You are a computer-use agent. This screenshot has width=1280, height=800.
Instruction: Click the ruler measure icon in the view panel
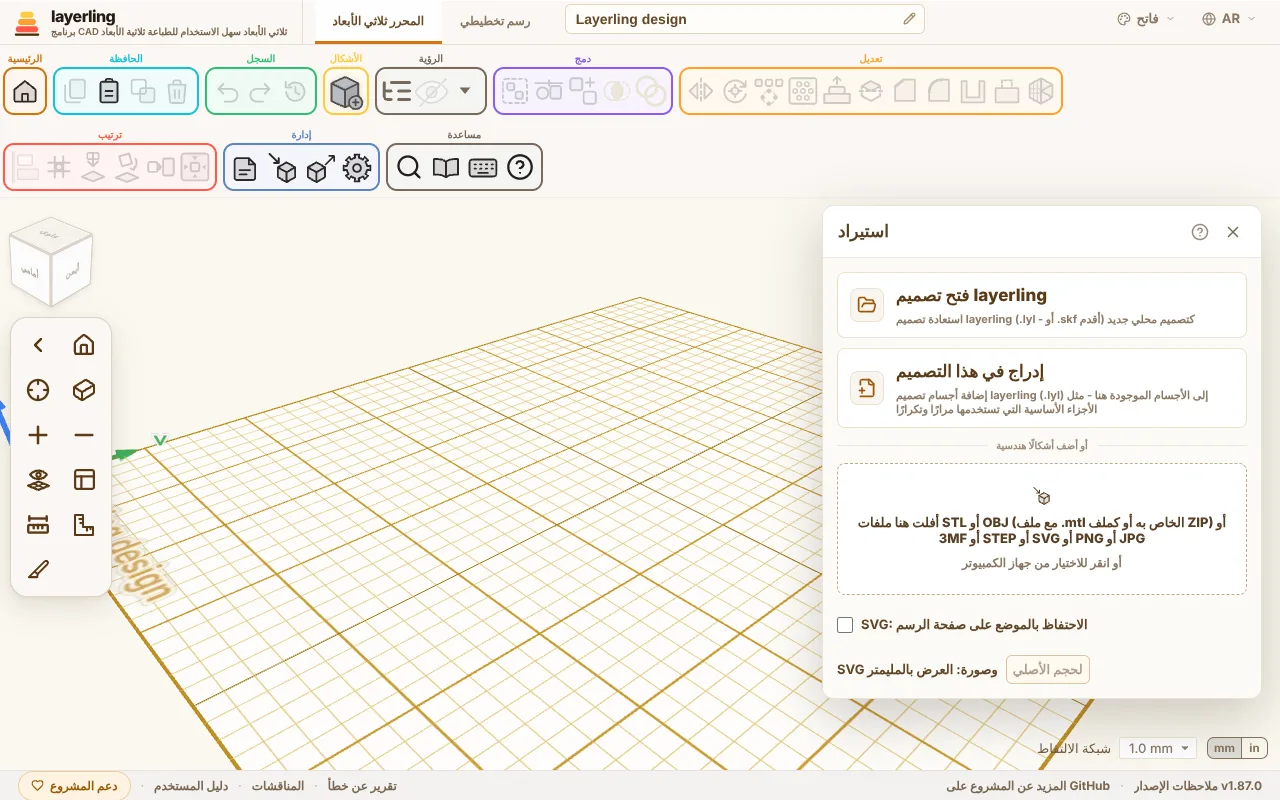coord(38,525)
